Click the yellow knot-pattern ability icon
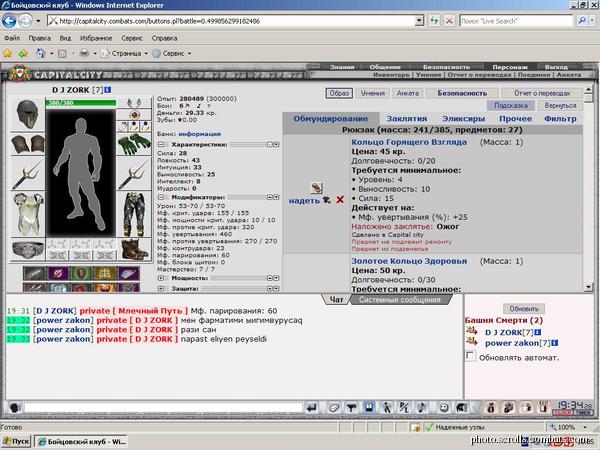The height and width of the screenshot is (450, 600). pyautogui.click(x=105, y=273)
